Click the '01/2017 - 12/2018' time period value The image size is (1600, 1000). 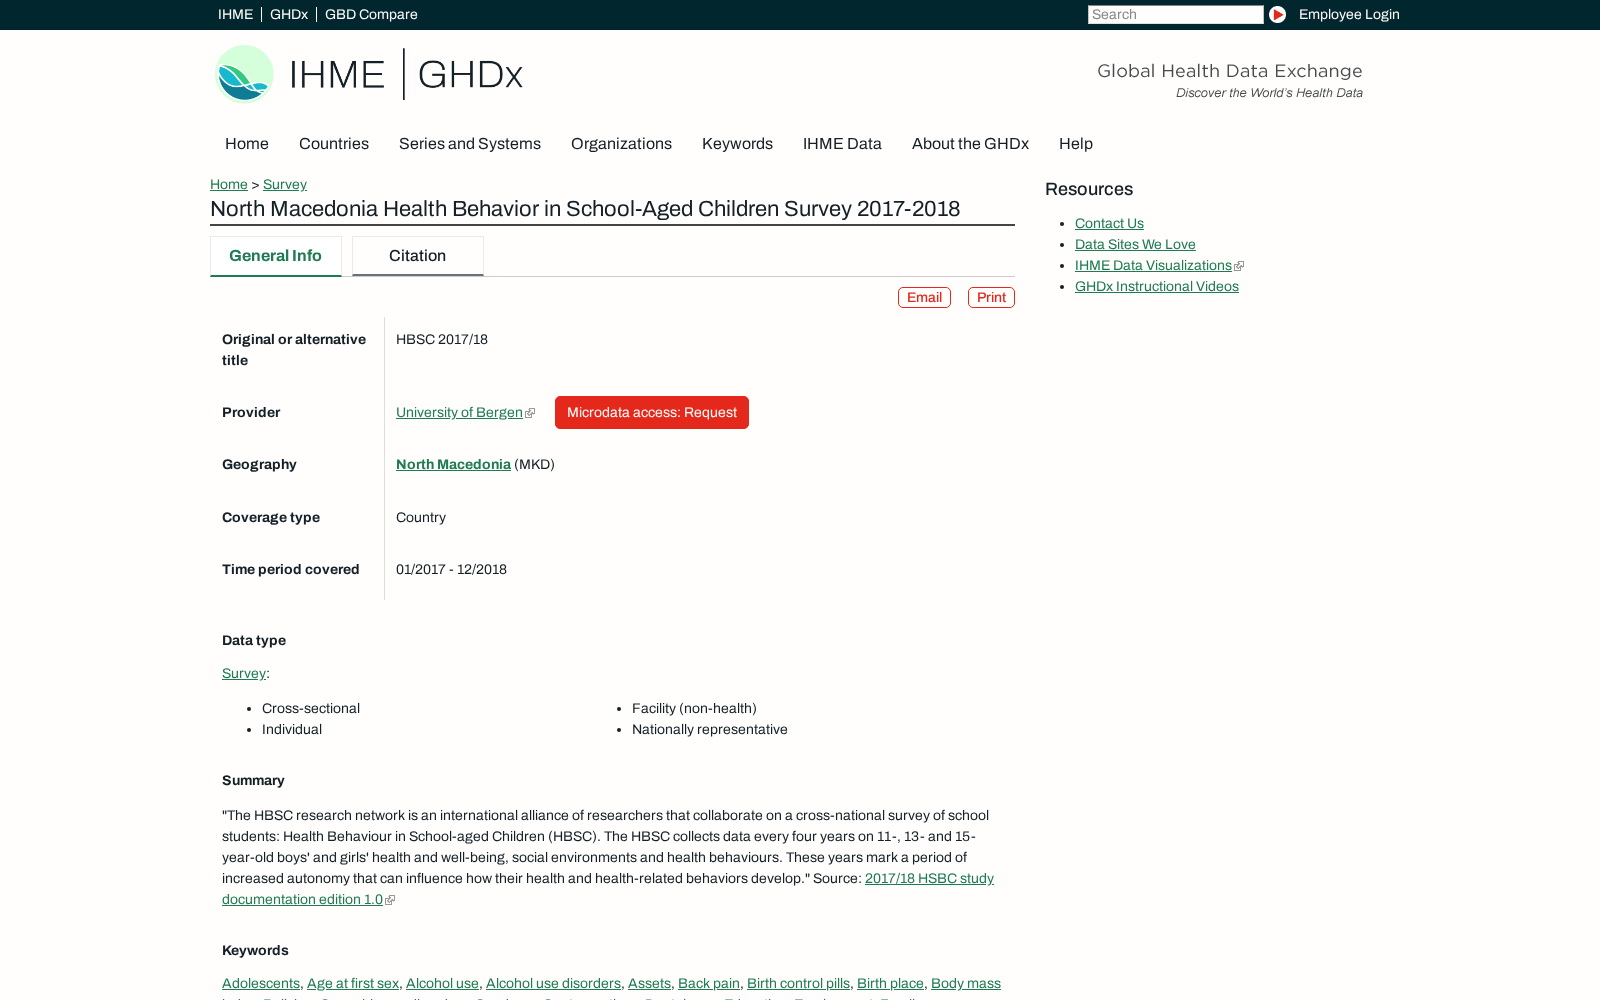pos(451,569)
